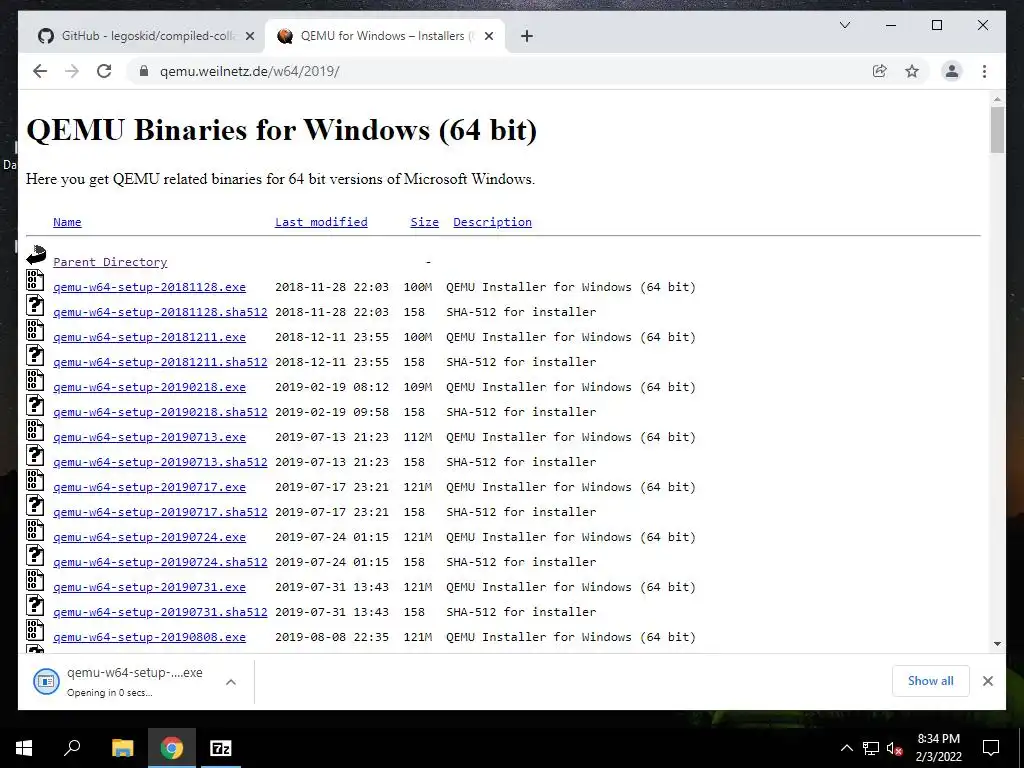Open the Parent Directory link
This screenshot has width=1024, height=768.
pyautogui.click(x=110, y=262)
